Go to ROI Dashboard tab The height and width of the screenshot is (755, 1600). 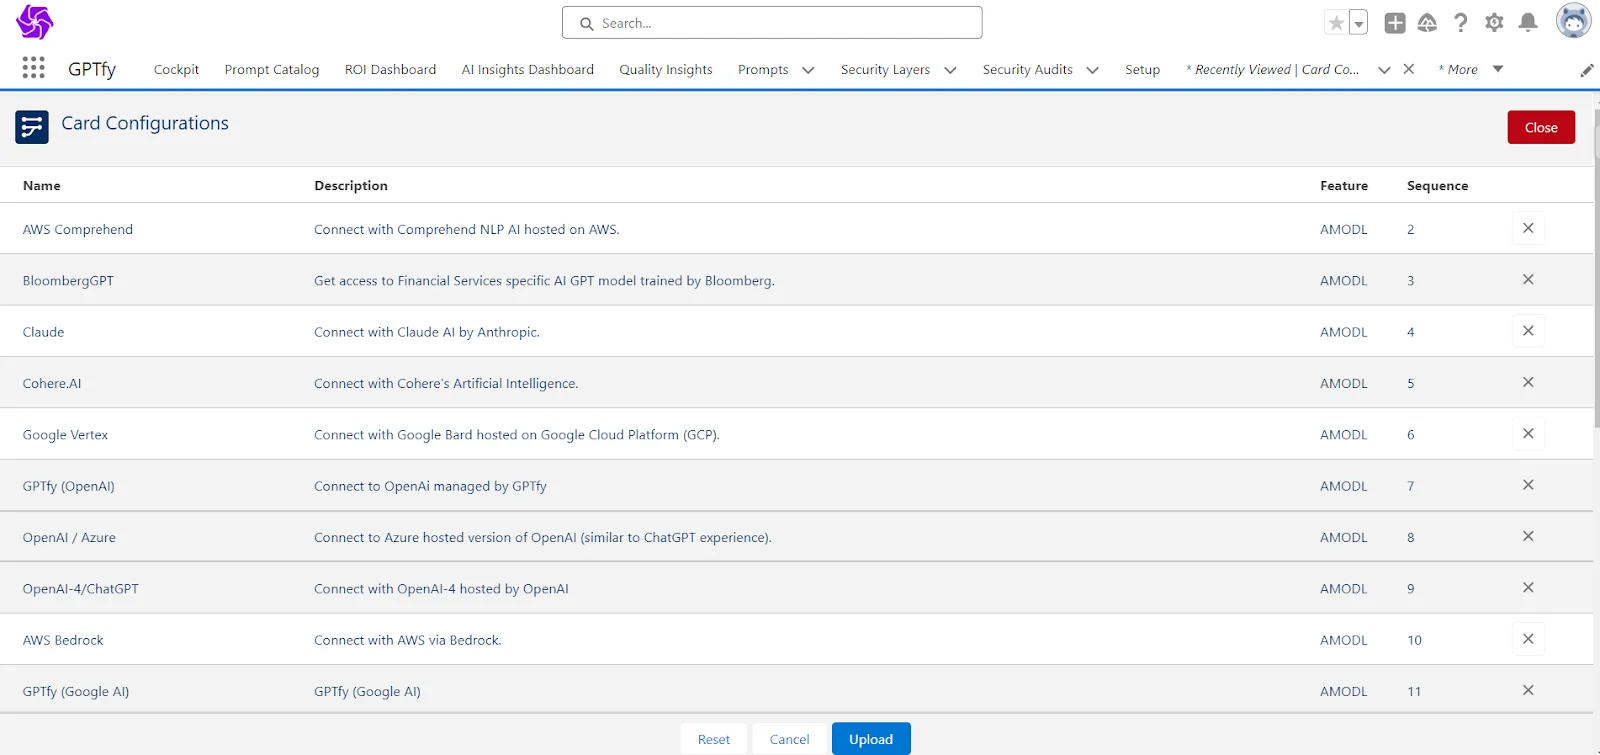coord(390,69)
